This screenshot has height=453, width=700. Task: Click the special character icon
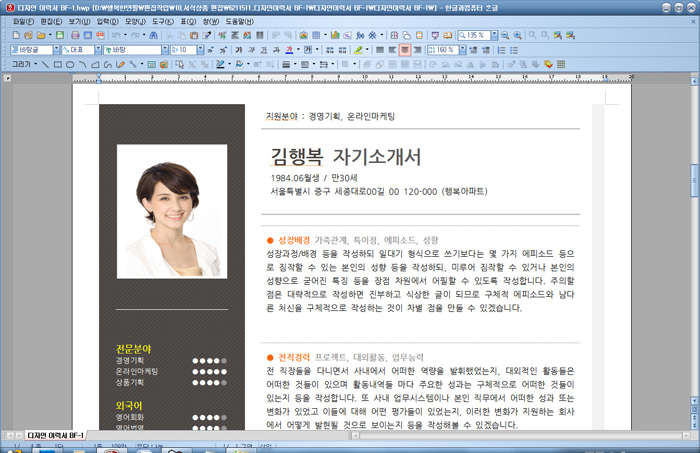pyautogui.click(x=372, y=35)
